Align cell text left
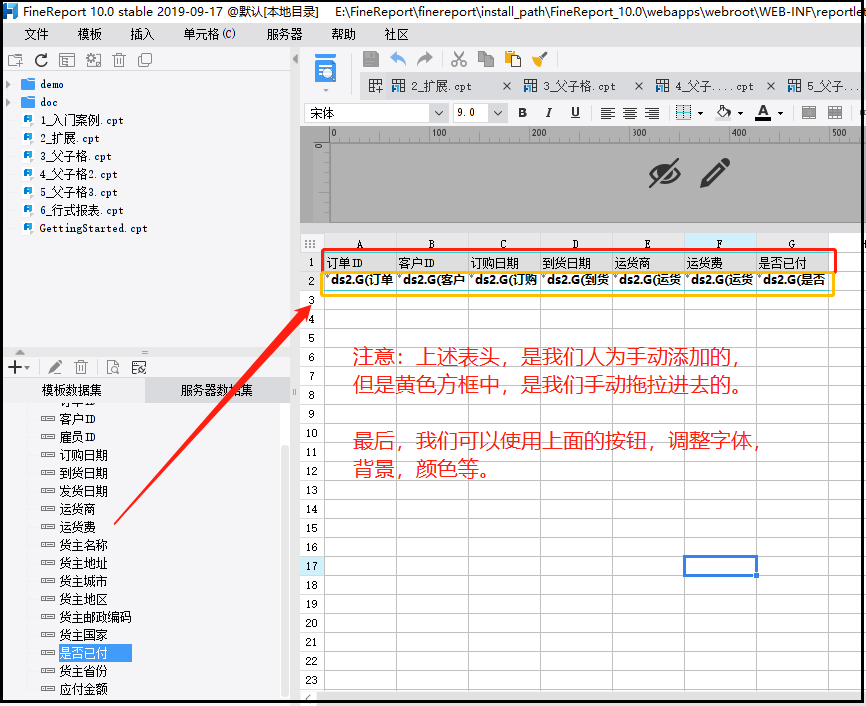This screenshot has width=866, height=706. 608,113
